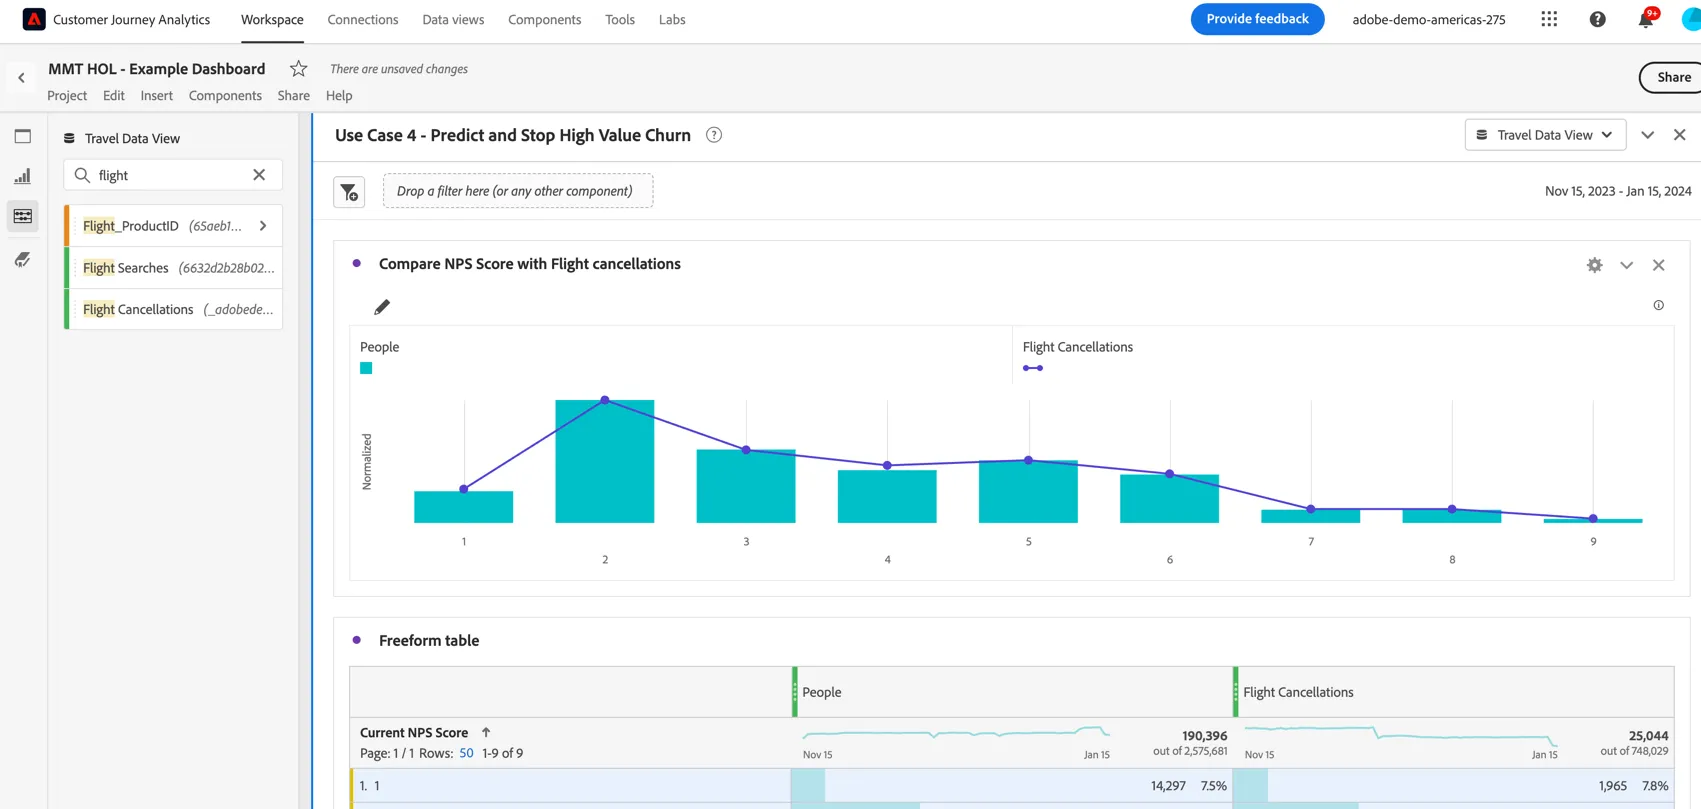Click the filter funnel icon
This screenshot has width=1701, height=809.
[x=349, y=192]
